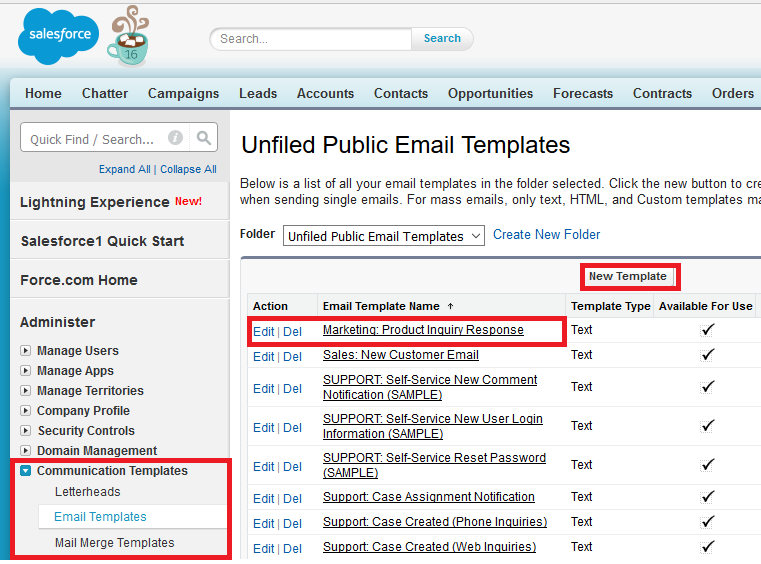This screenshot has height=564, width=761.
Task: Expand the Manage Users tree node
Action: coord(26,351)
